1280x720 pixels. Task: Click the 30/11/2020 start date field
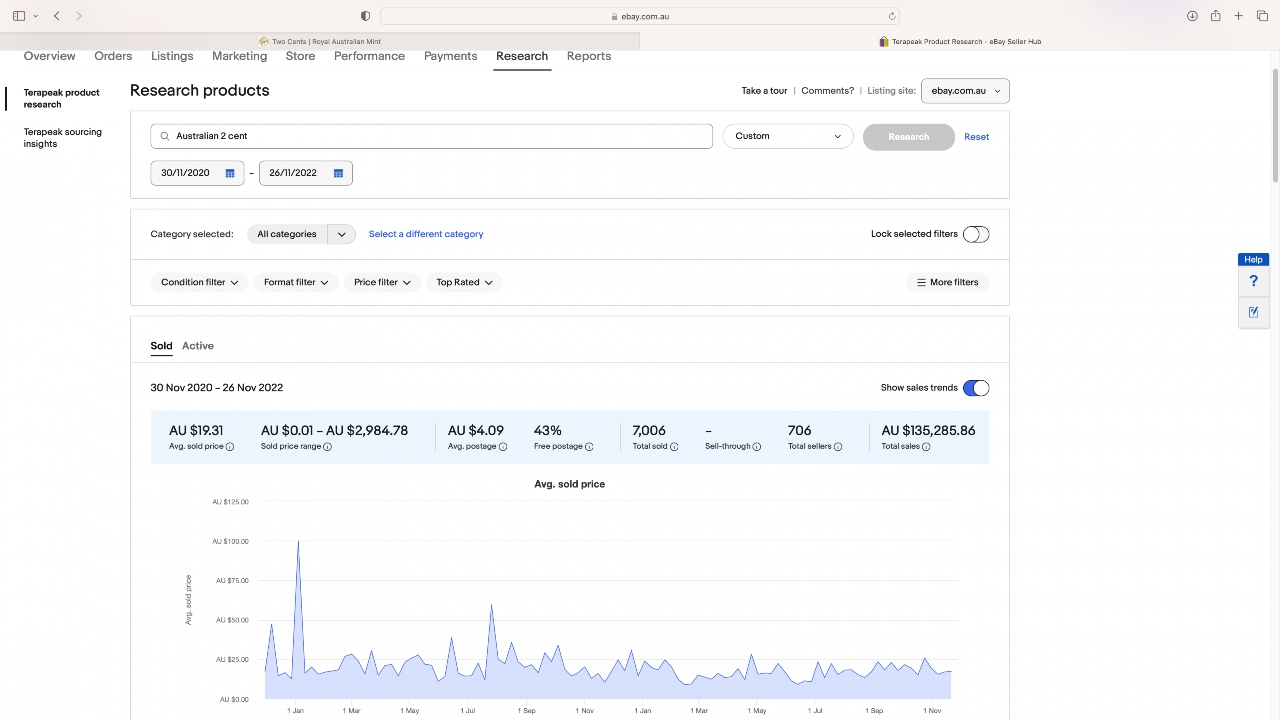point(197,173)
